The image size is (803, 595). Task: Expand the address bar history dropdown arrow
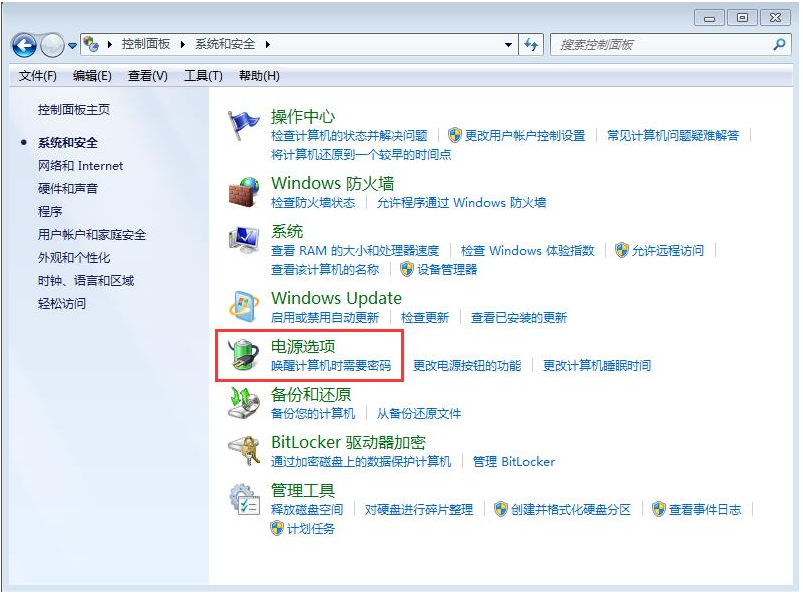click(509, 45)
